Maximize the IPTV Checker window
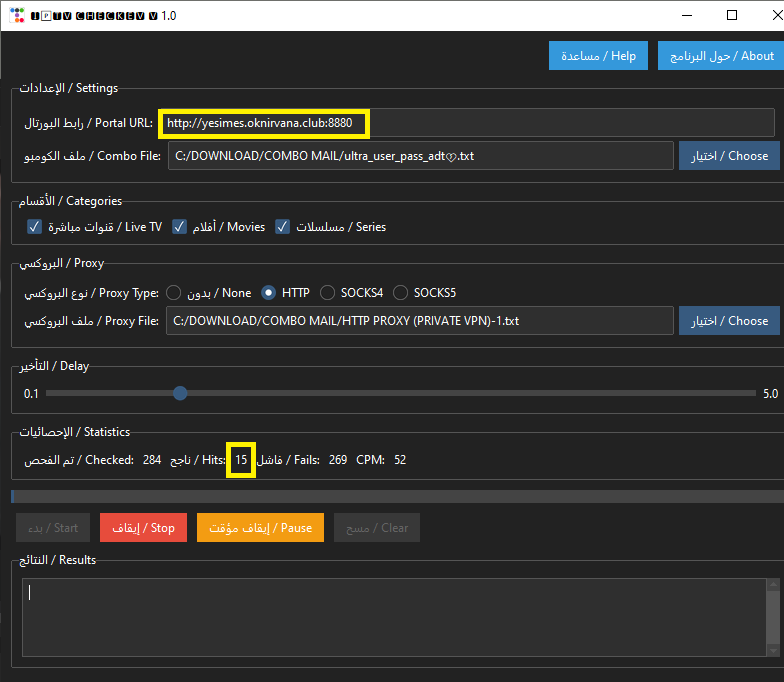Screen dimensions: 784x682 732,15
